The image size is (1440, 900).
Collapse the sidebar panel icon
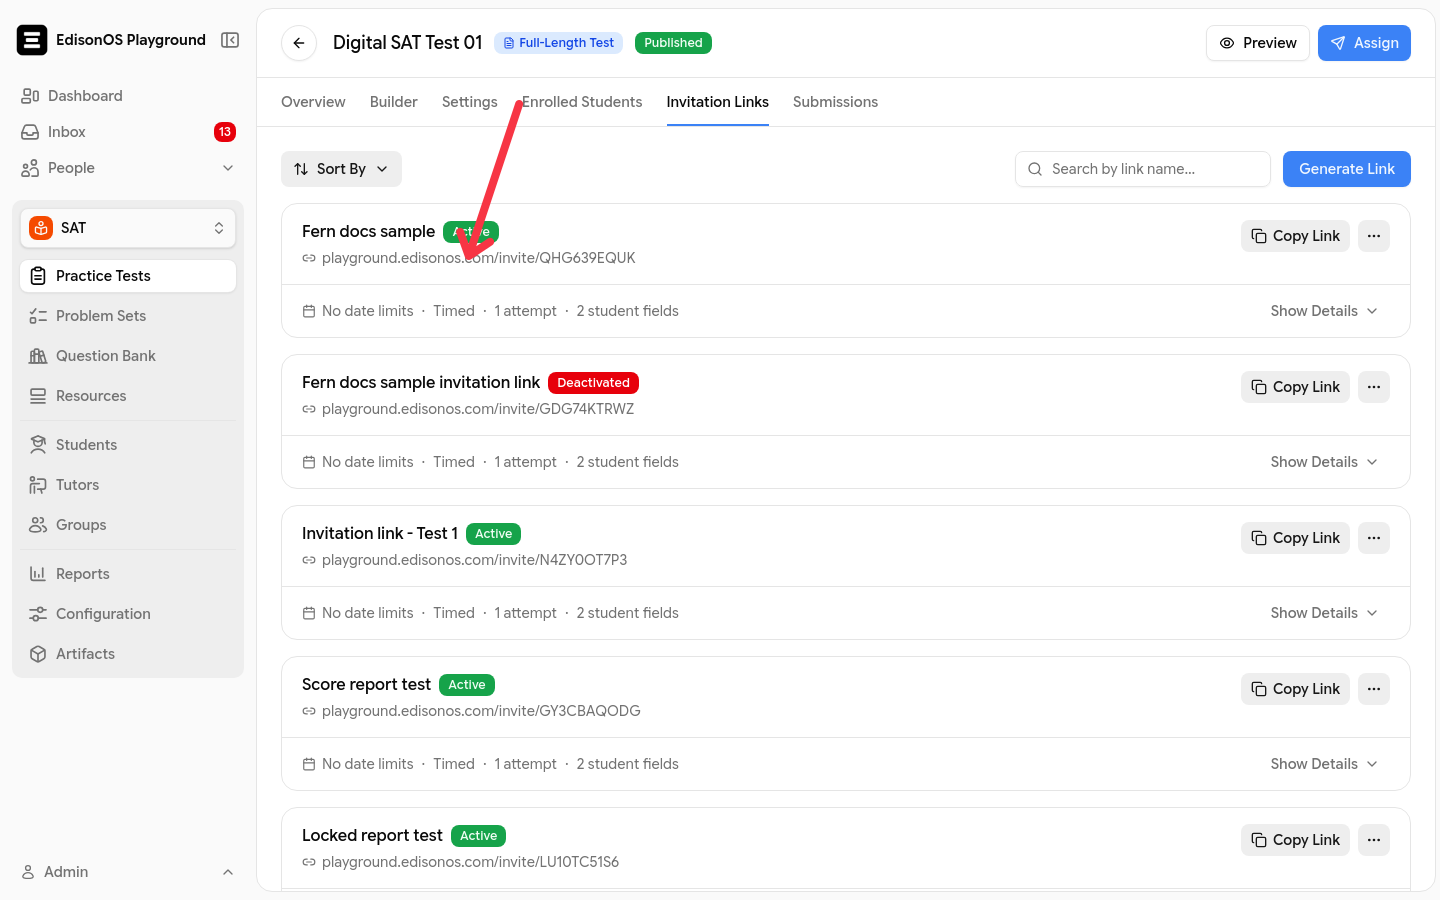pyautogui.click(x=230, y=40)
